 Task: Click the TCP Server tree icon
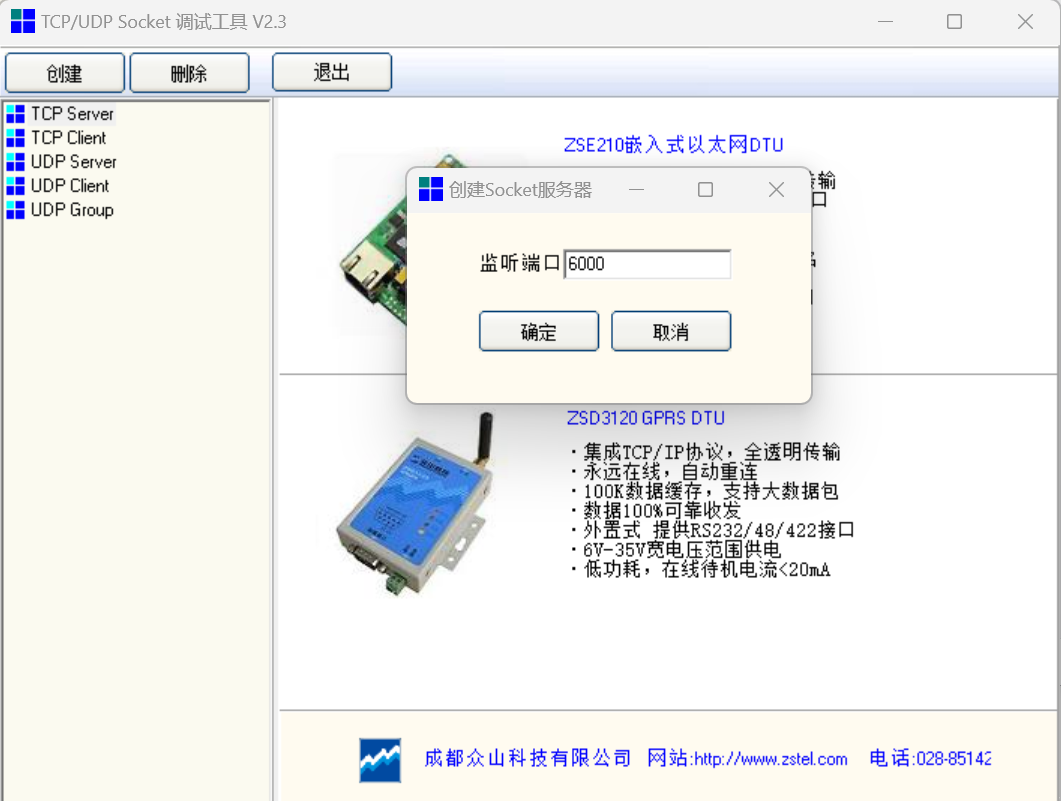click(x=15, y=114)
